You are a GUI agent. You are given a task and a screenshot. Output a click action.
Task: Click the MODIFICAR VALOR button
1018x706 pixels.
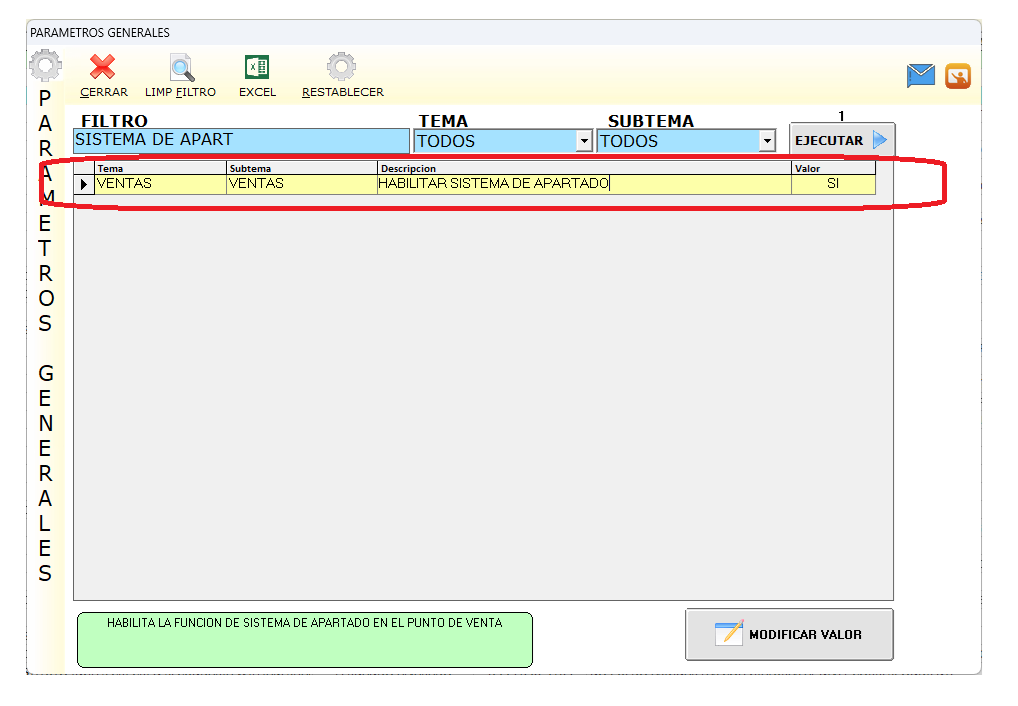tap(789, 634)
